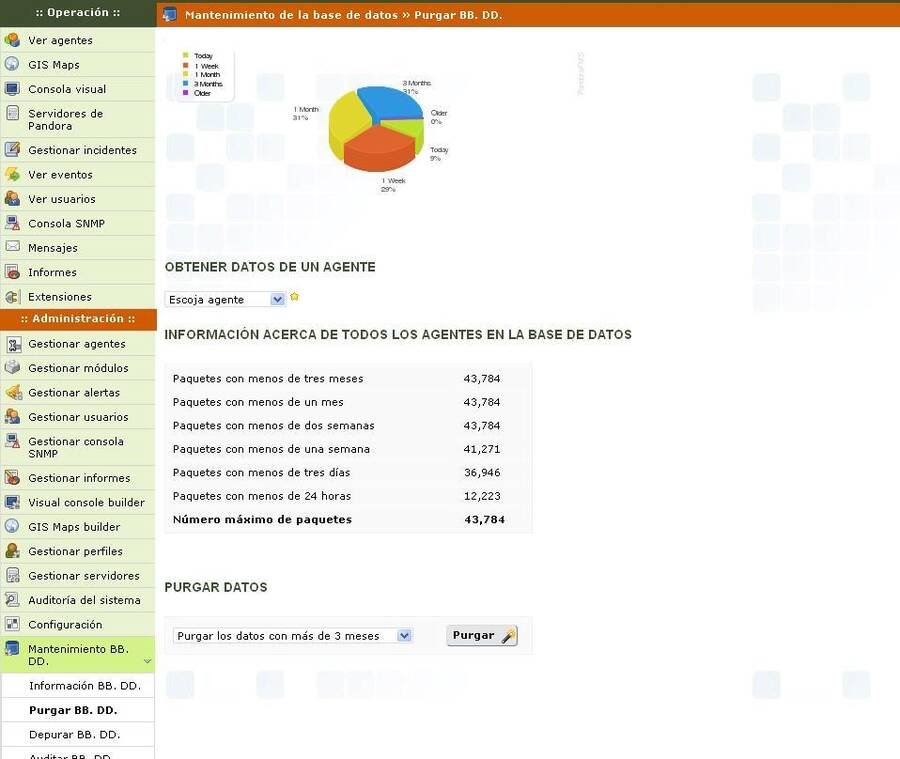900x759 pixels.
Task: Go to Servidores de Pandora link
Action: coord(65,120)
